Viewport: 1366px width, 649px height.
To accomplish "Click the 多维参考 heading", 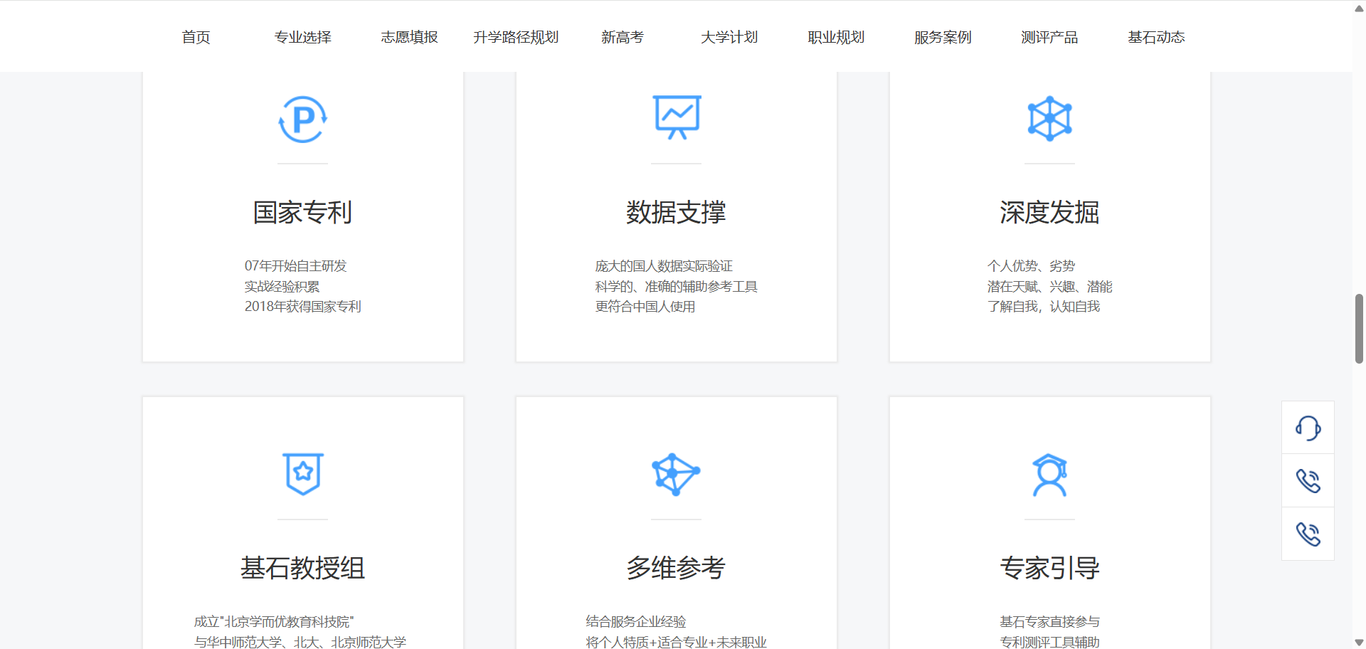I will 676,568.
